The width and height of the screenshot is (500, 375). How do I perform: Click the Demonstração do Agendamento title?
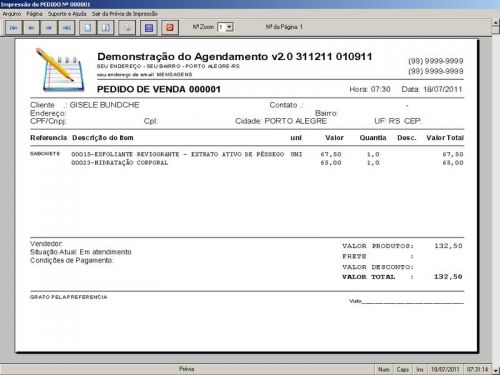click(235, 56)
